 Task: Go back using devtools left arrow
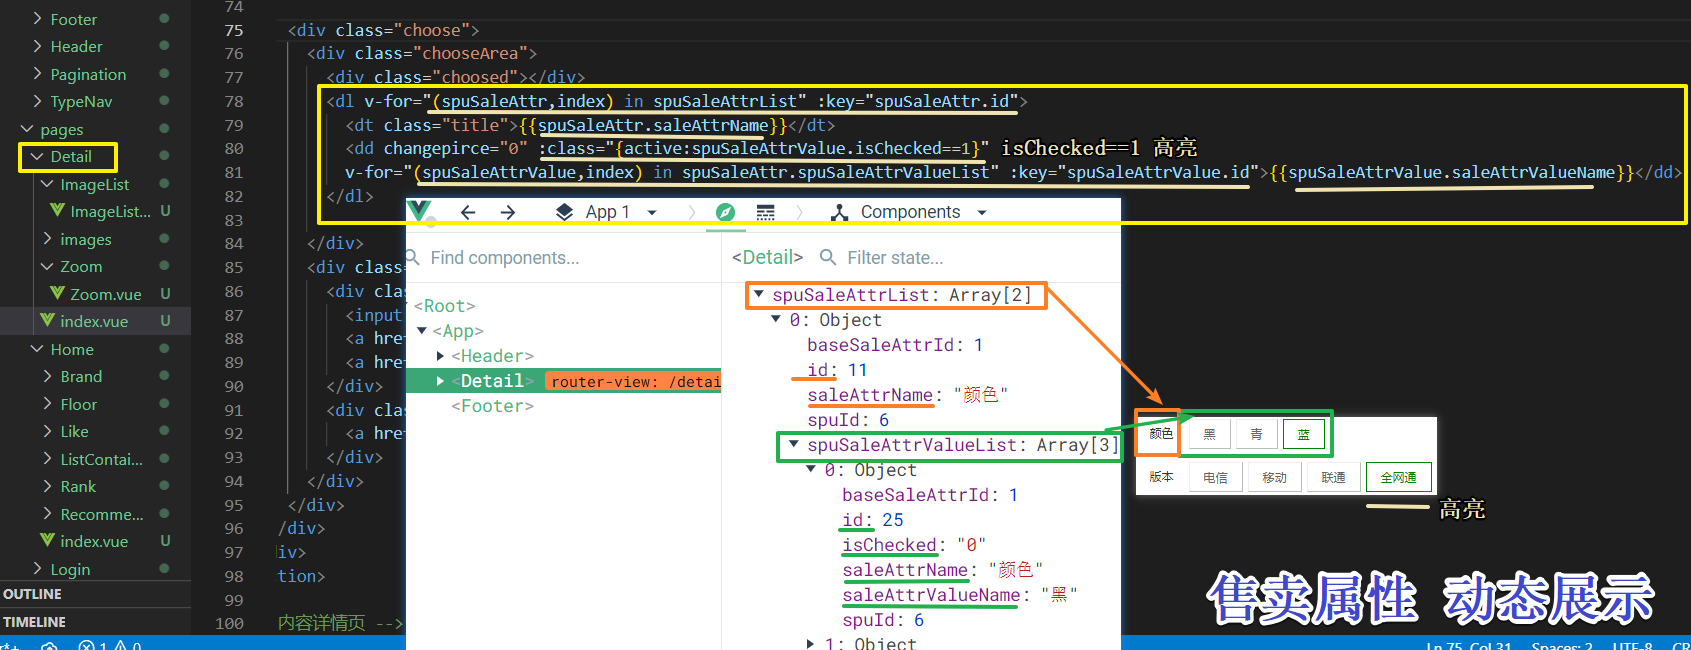[x=467, y=212]
